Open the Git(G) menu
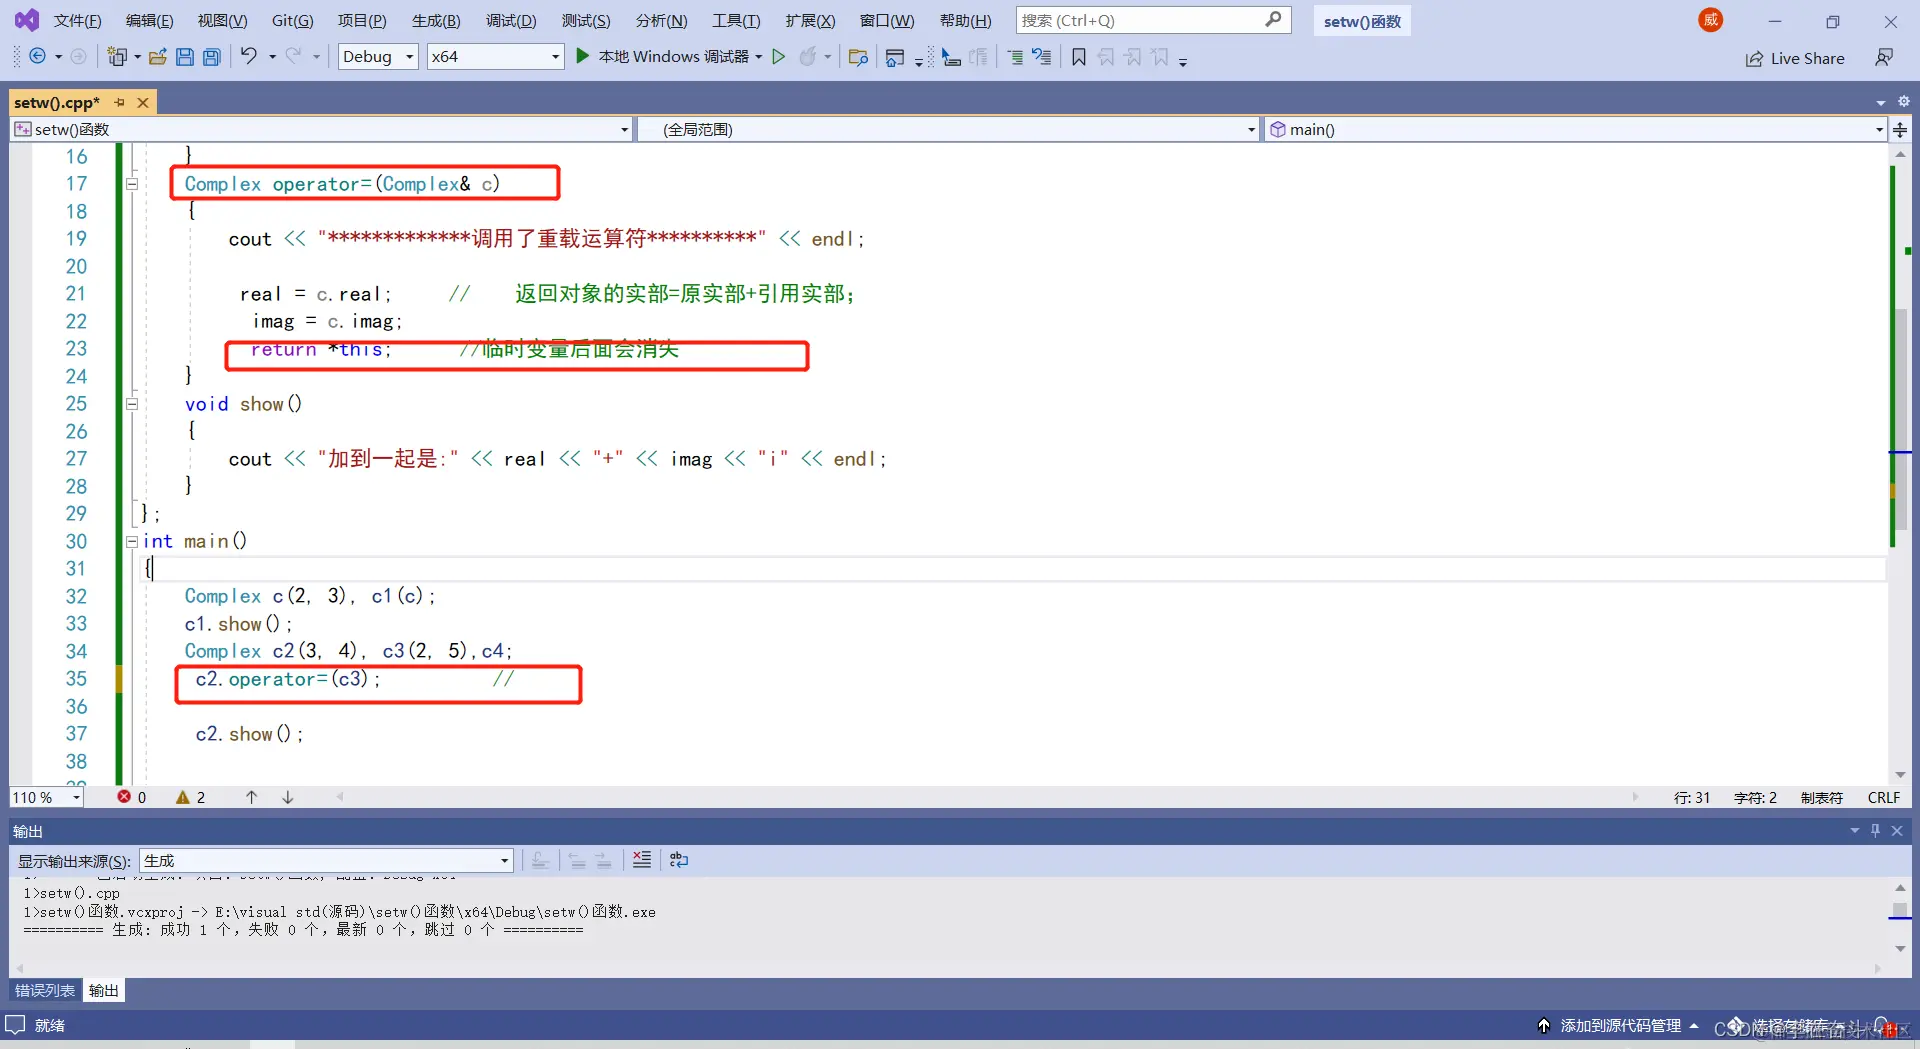 click(x=292, y=20)
